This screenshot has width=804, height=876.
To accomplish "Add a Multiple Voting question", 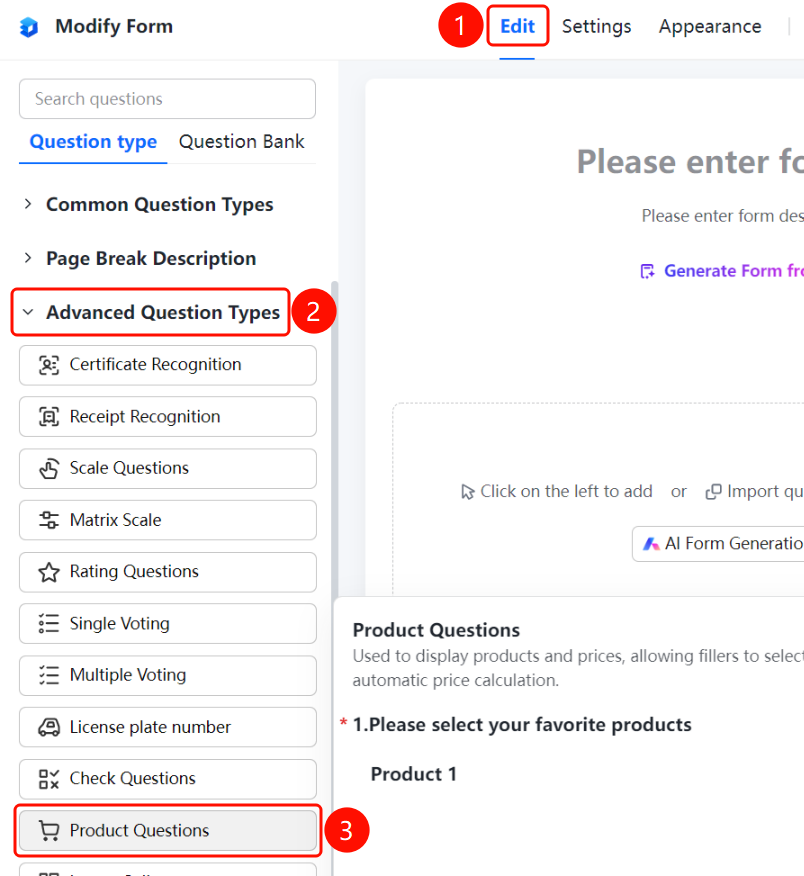I will click(168, 675).
